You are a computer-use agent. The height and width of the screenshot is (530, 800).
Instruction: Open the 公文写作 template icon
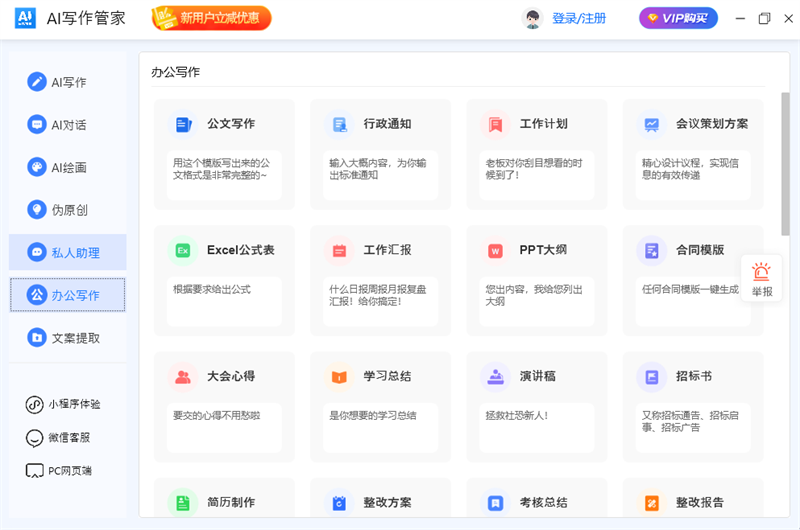click(x=183, y=124)
